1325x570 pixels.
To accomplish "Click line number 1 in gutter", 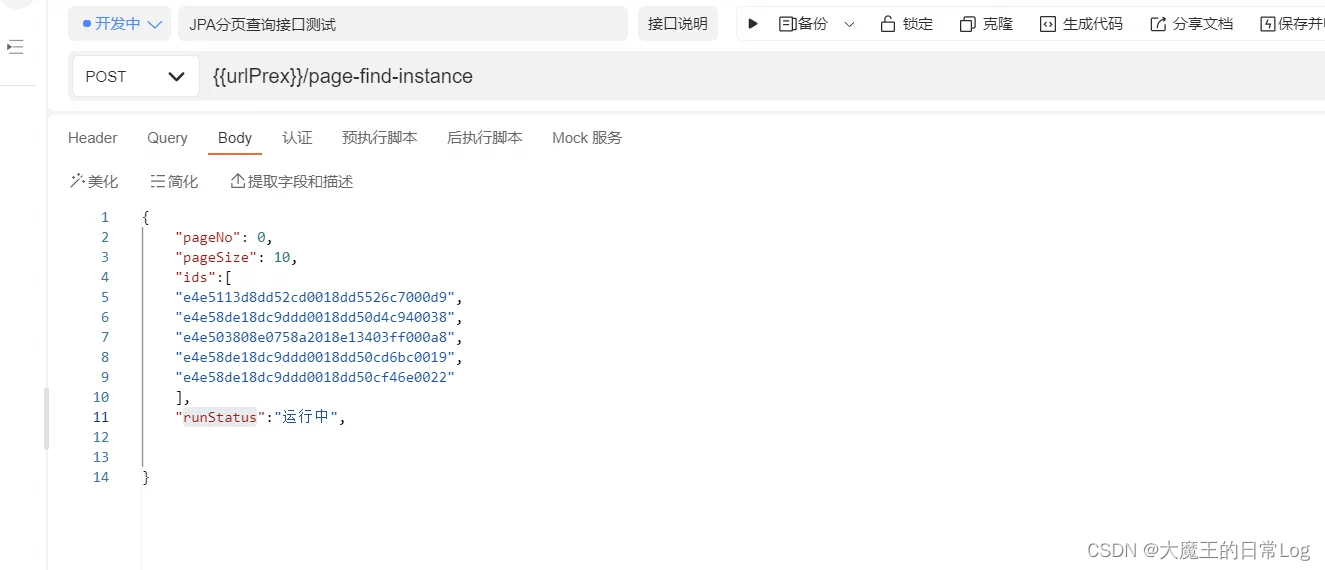I will pyautogui.click(x=105, y=217).
